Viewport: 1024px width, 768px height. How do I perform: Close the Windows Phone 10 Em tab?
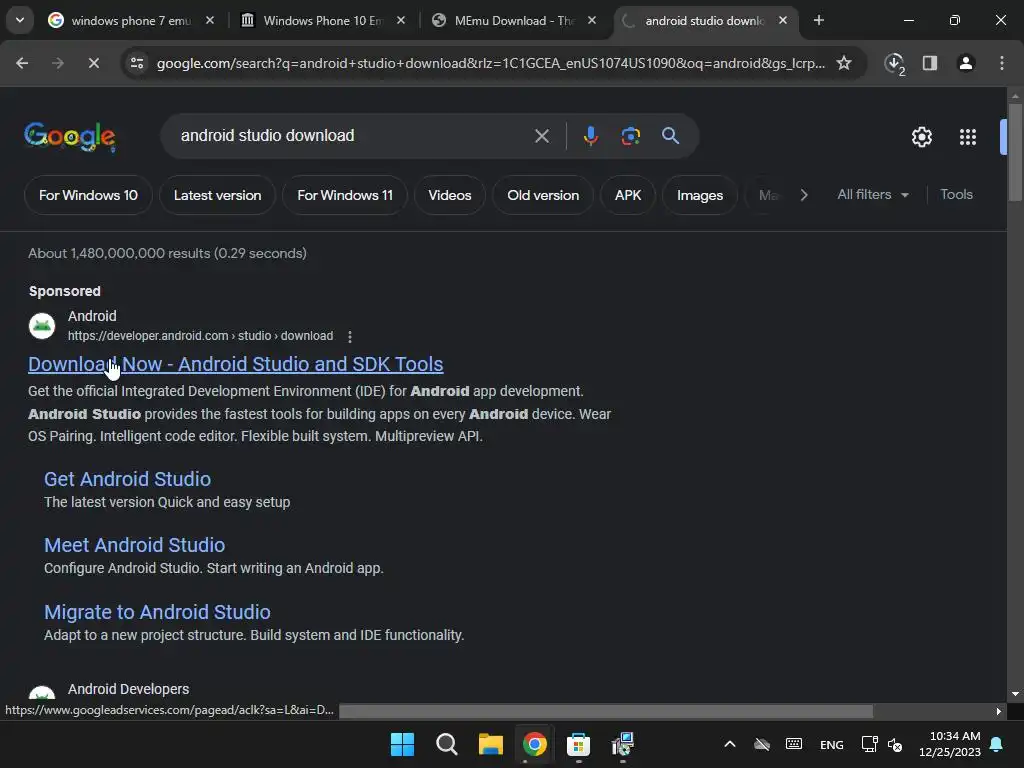point(401,20)
